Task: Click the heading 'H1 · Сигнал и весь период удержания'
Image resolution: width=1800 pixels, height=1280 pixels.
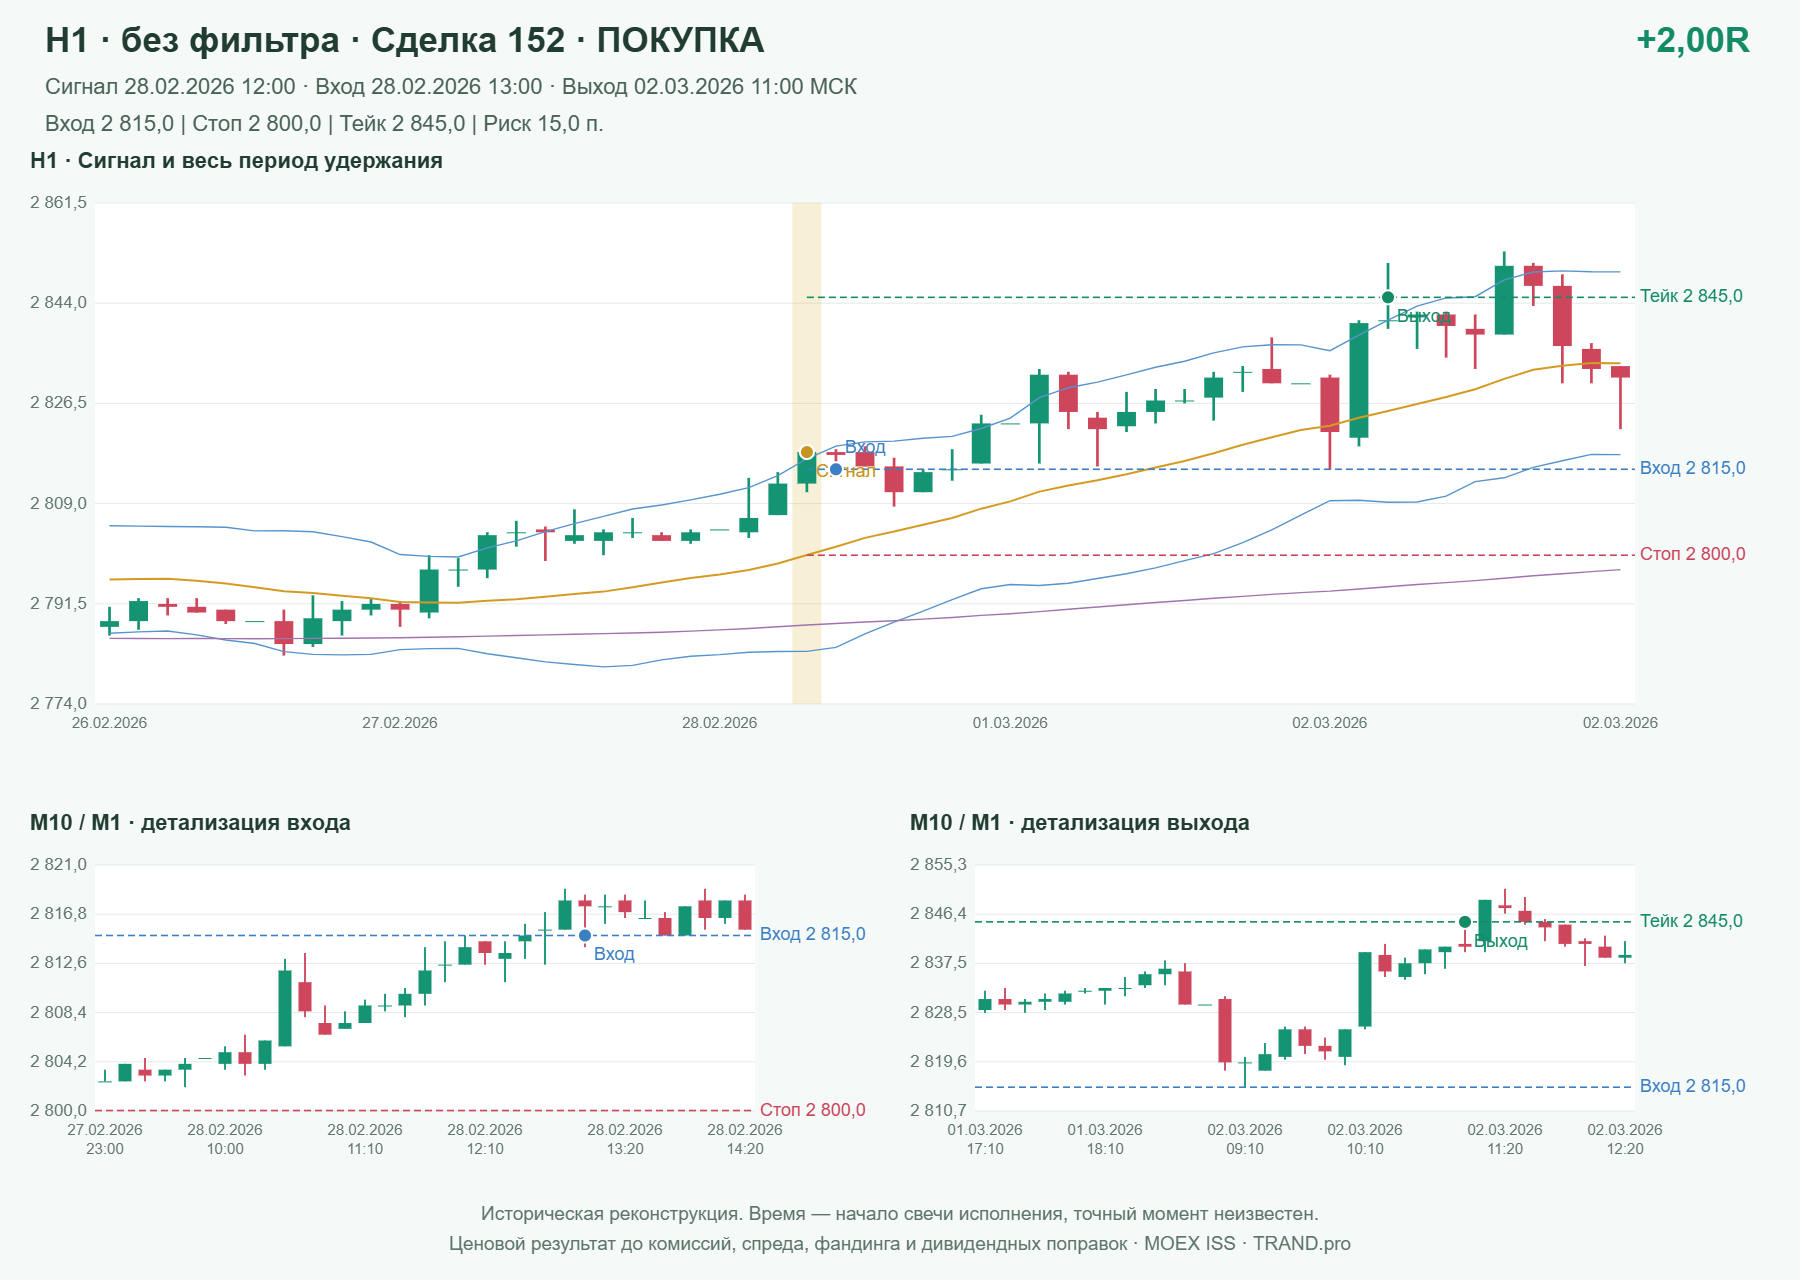Action: (236, 161)
